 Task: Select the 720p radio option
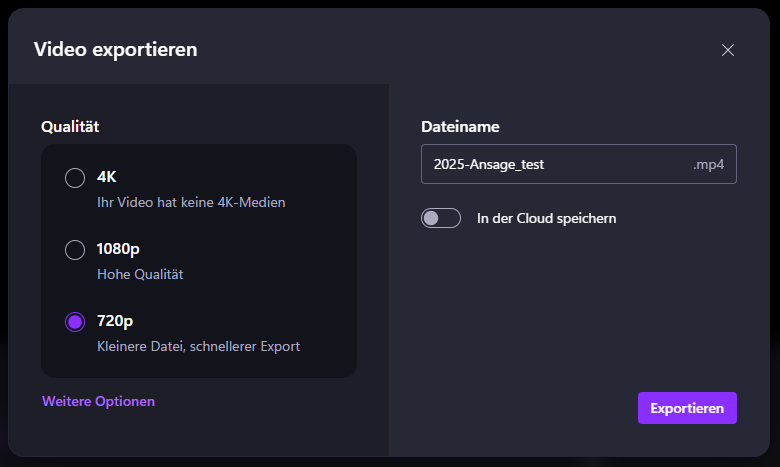(x=75, y=322)
